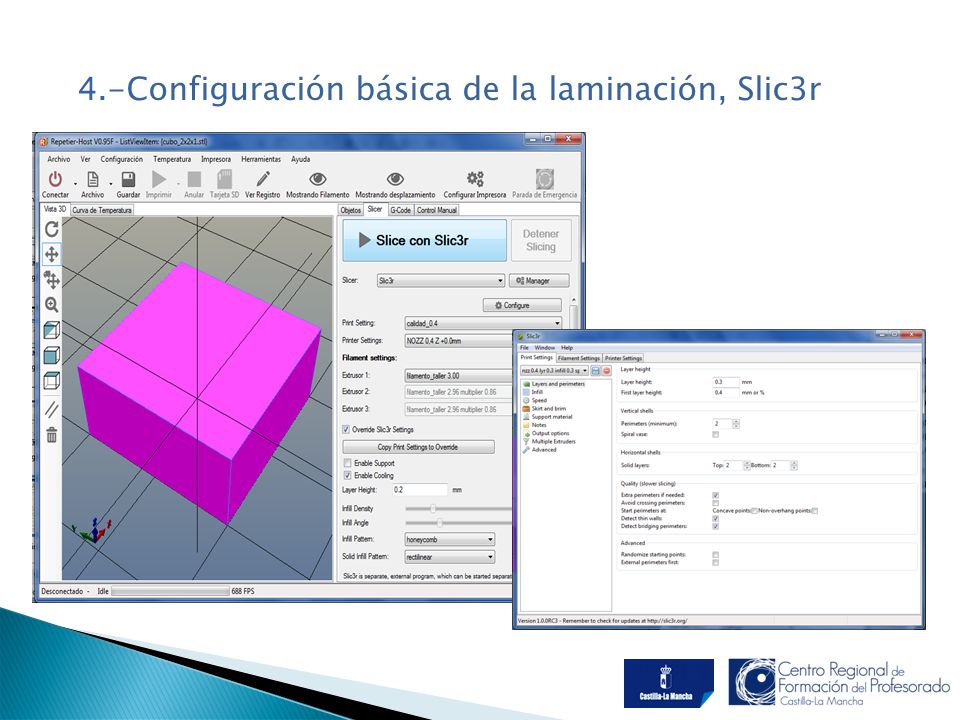The height and width of the screenshot is (720, 960).
Task: Select Multiple Extruders in Slic3r tree
Action: tap(553, 441)
